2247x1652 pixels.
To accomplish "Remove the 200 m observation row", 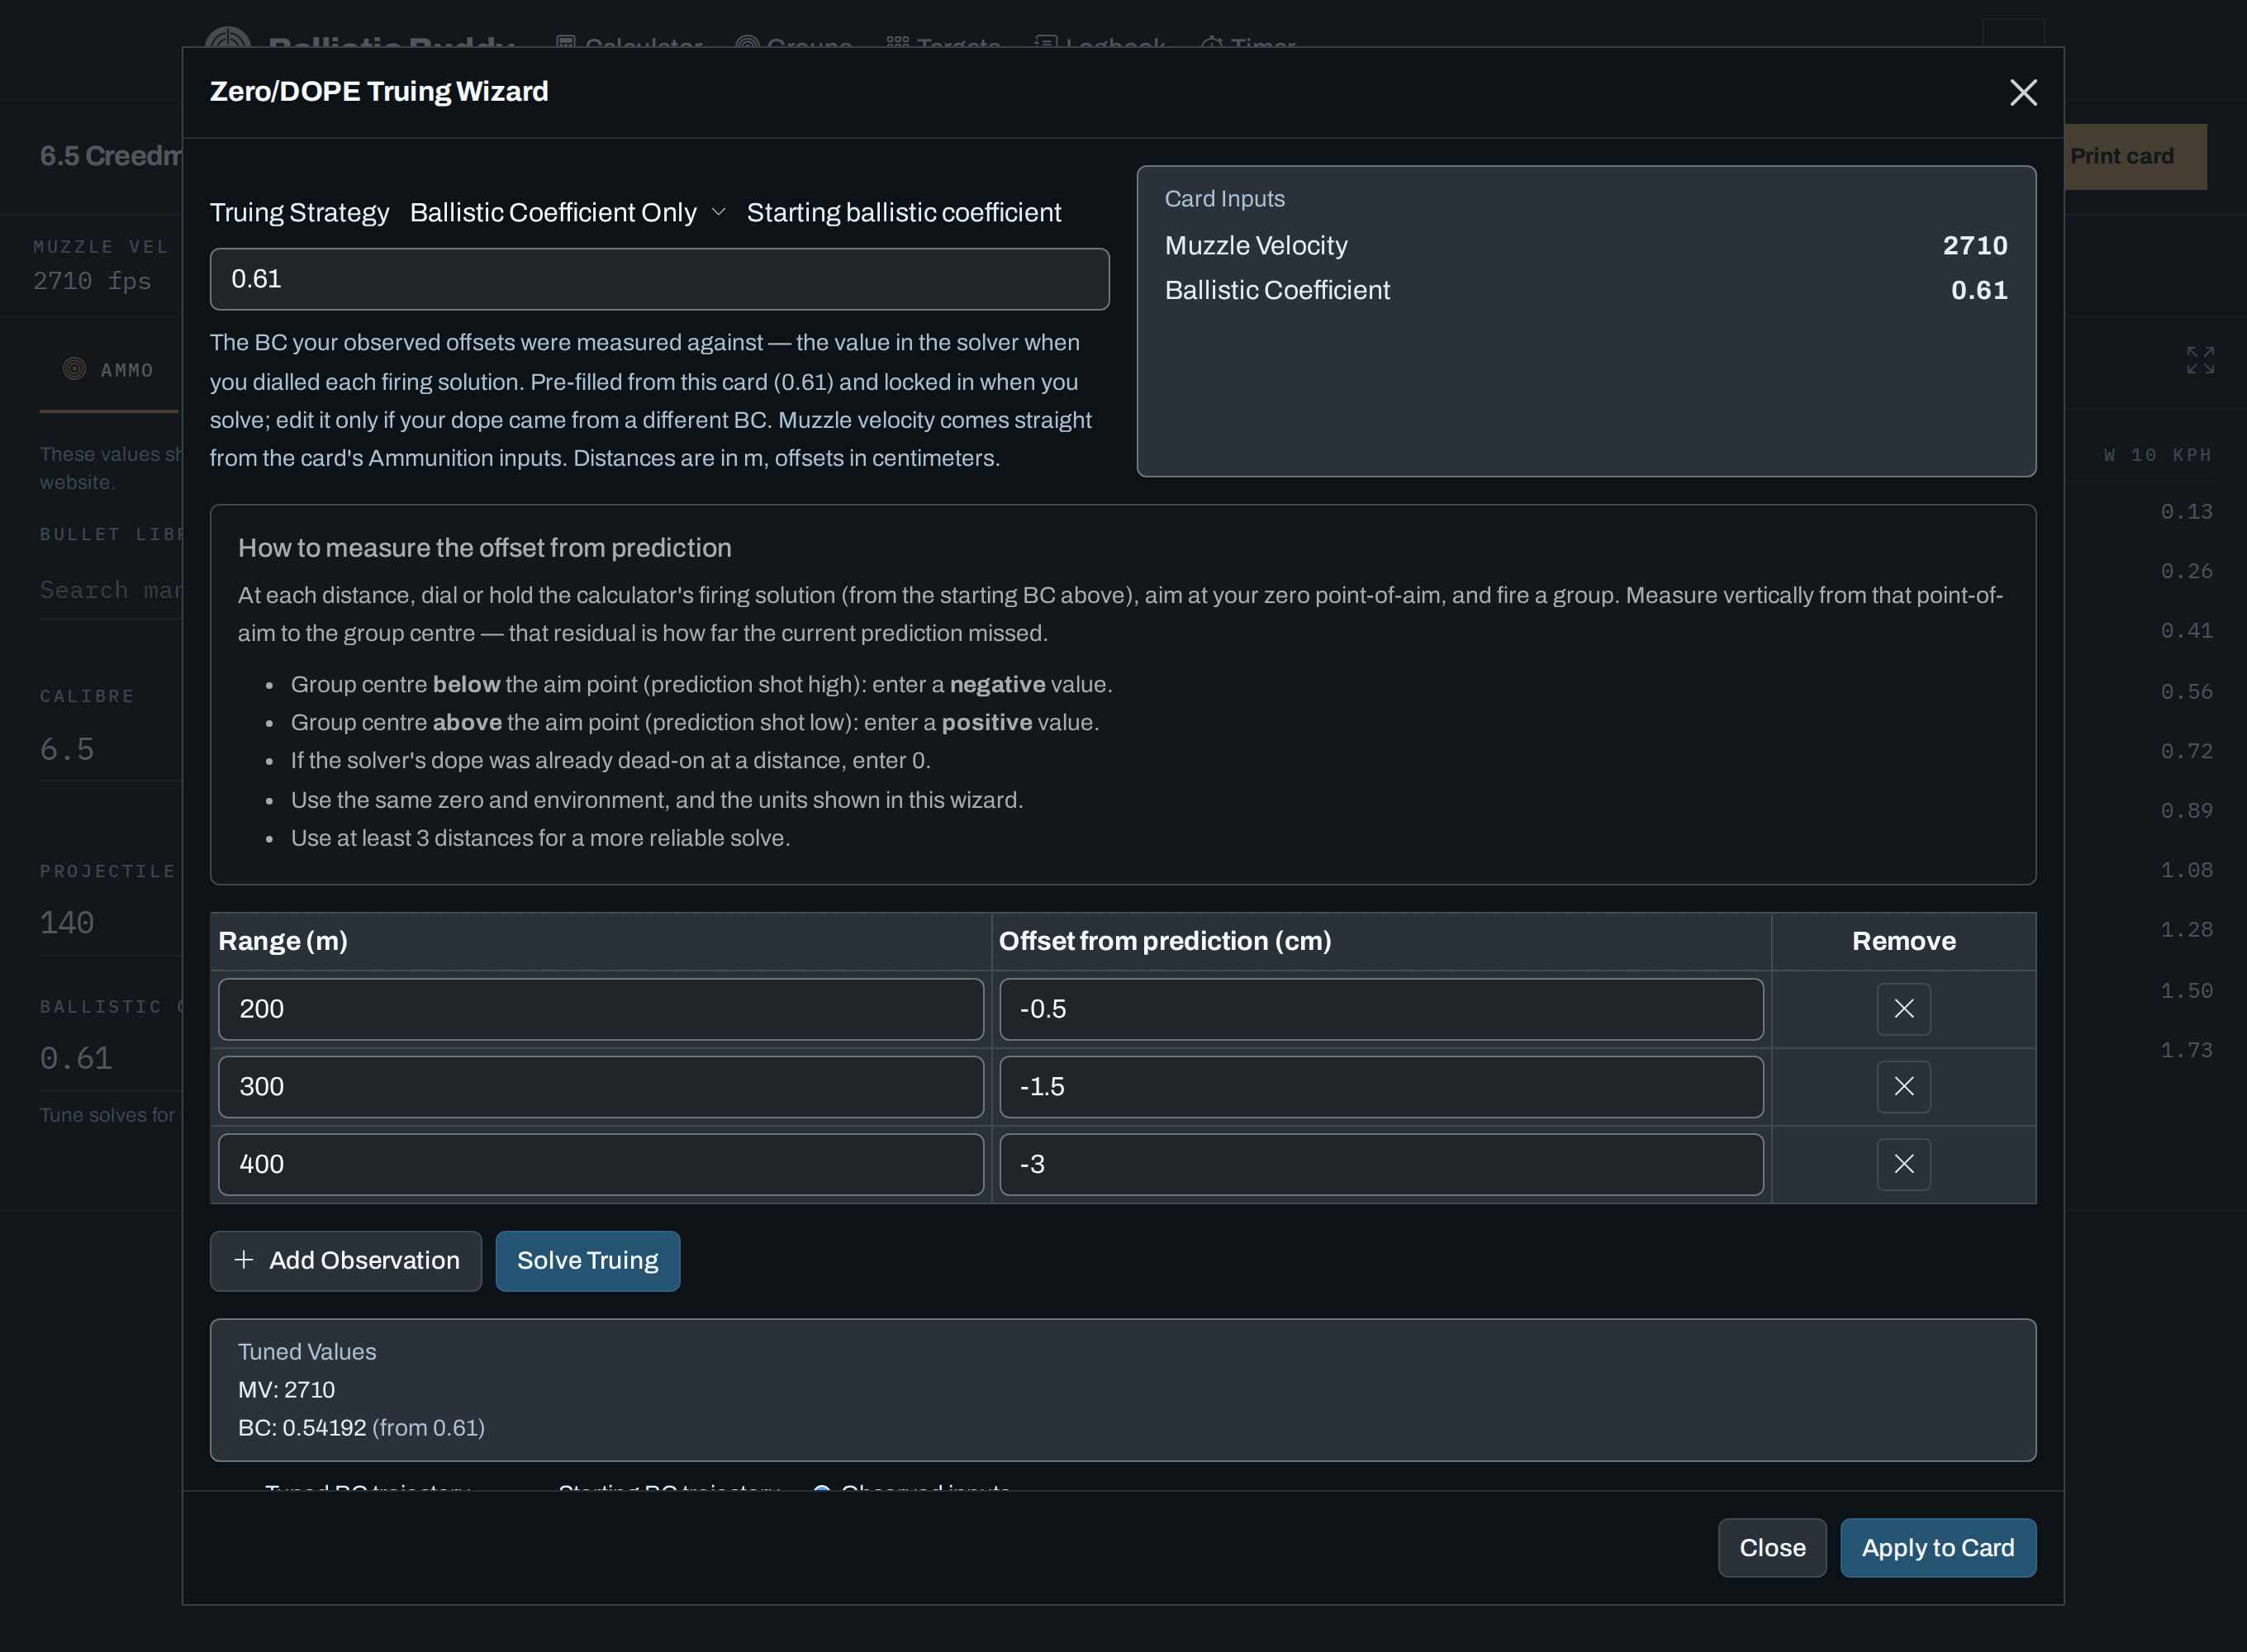I will (x=1903, y=1009).
